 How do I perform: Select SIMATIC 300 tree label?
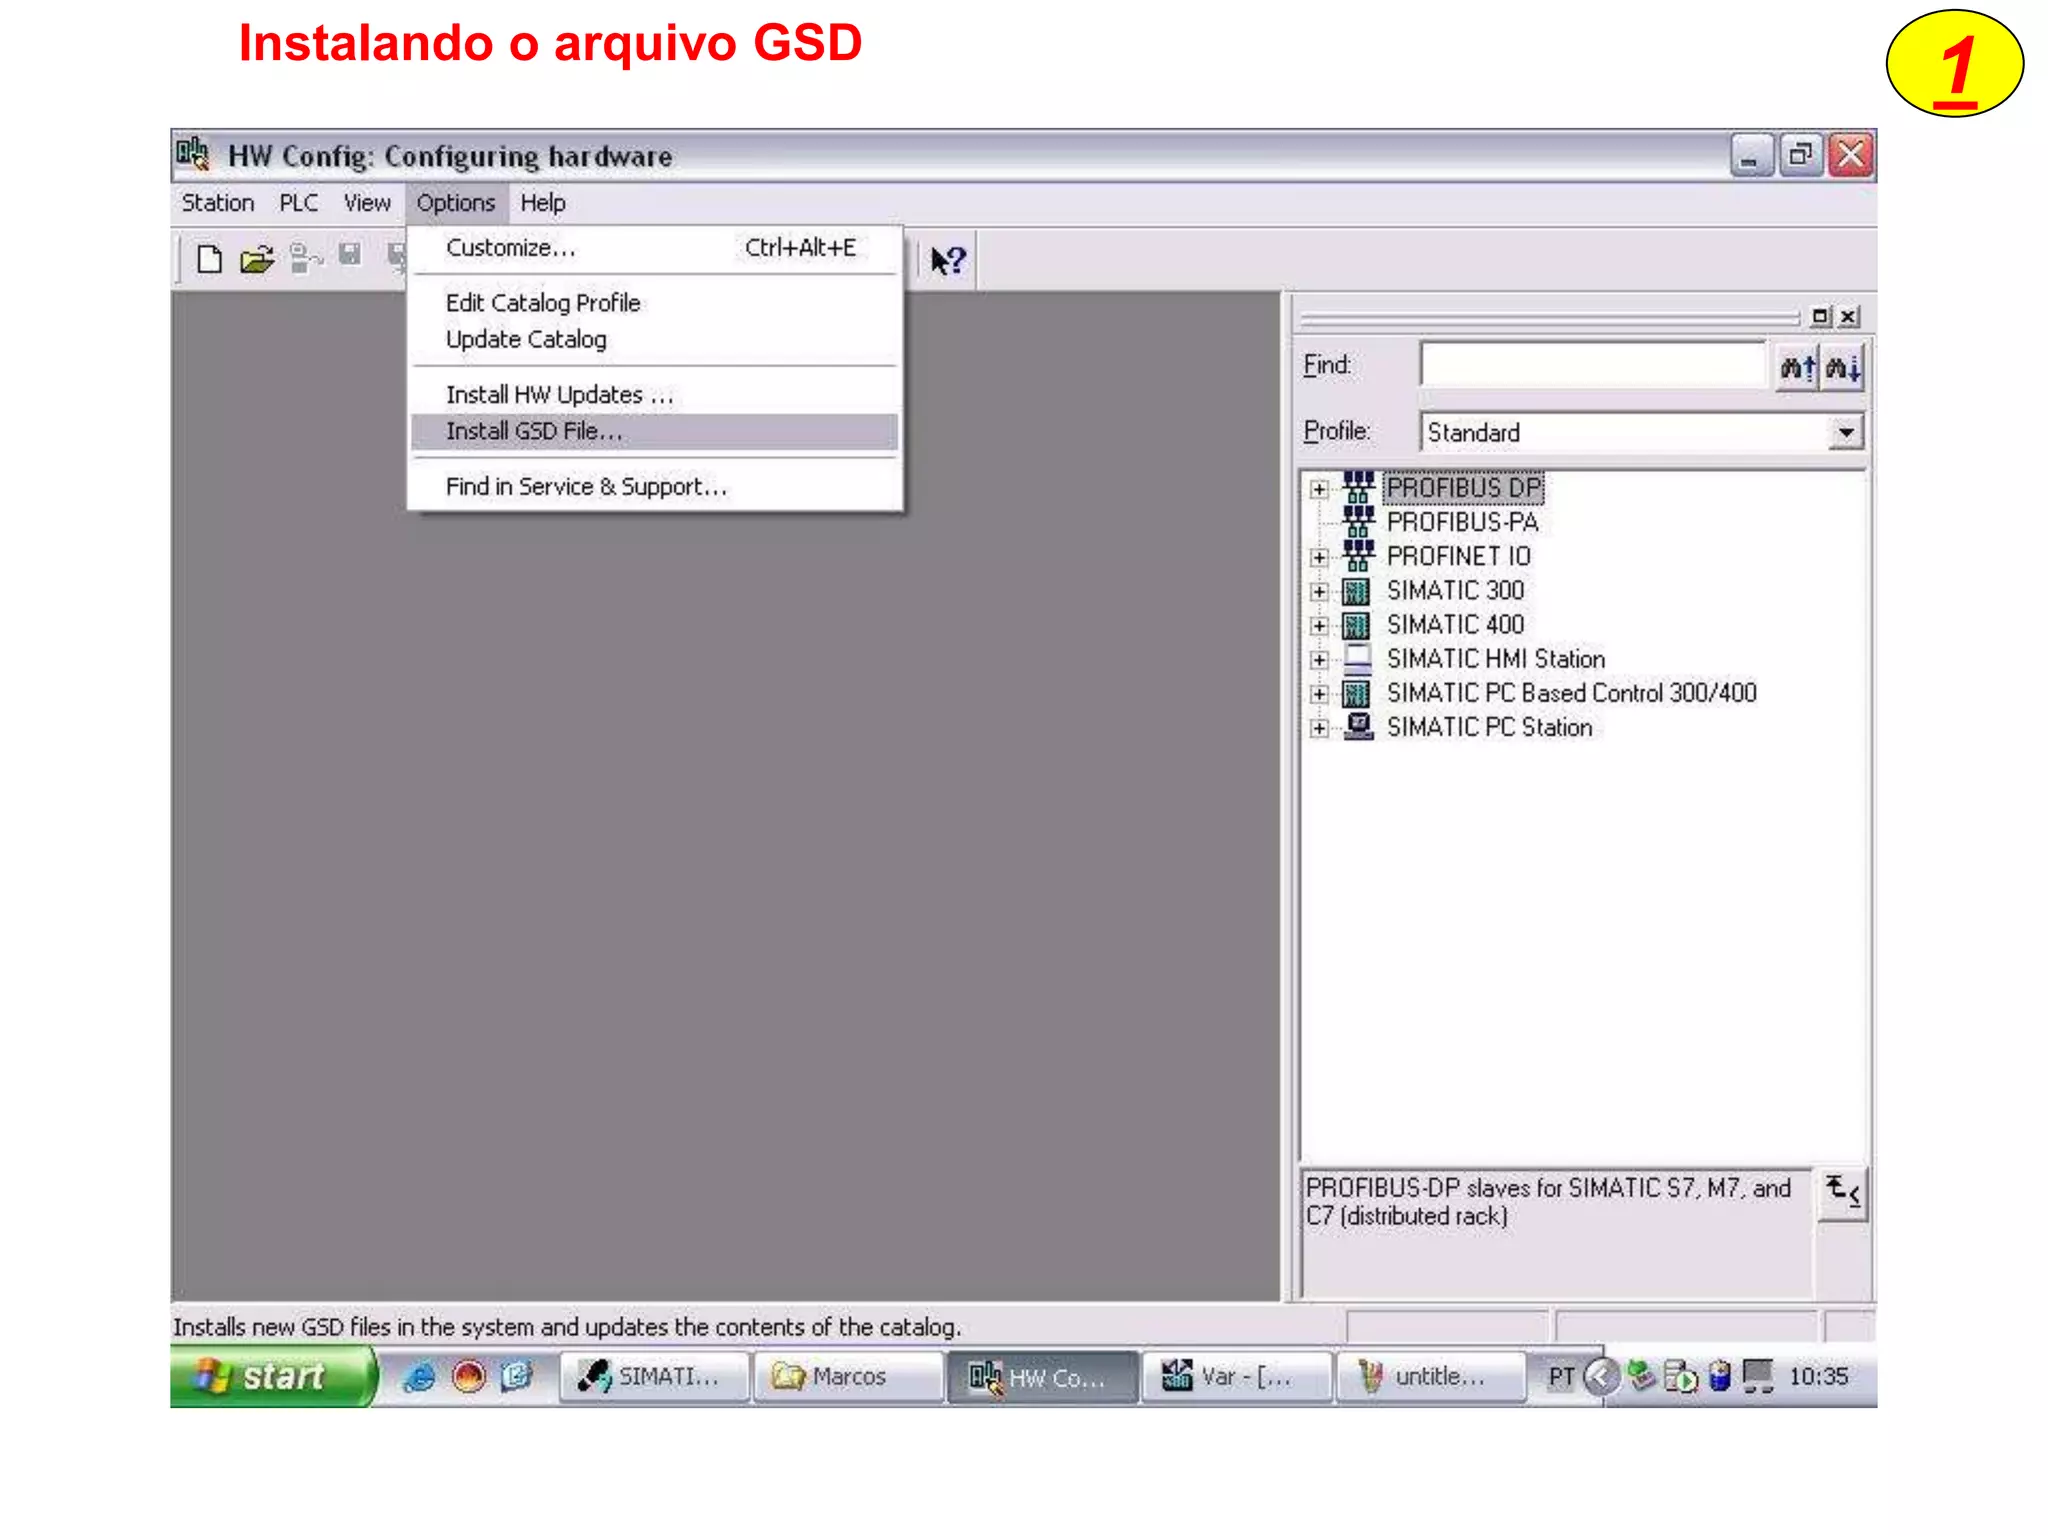pyautogui.click(x=1455, y=591)
